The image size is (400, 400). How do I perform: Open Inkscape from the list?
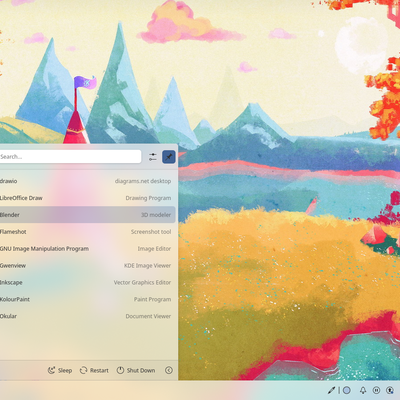click(87, 282)
